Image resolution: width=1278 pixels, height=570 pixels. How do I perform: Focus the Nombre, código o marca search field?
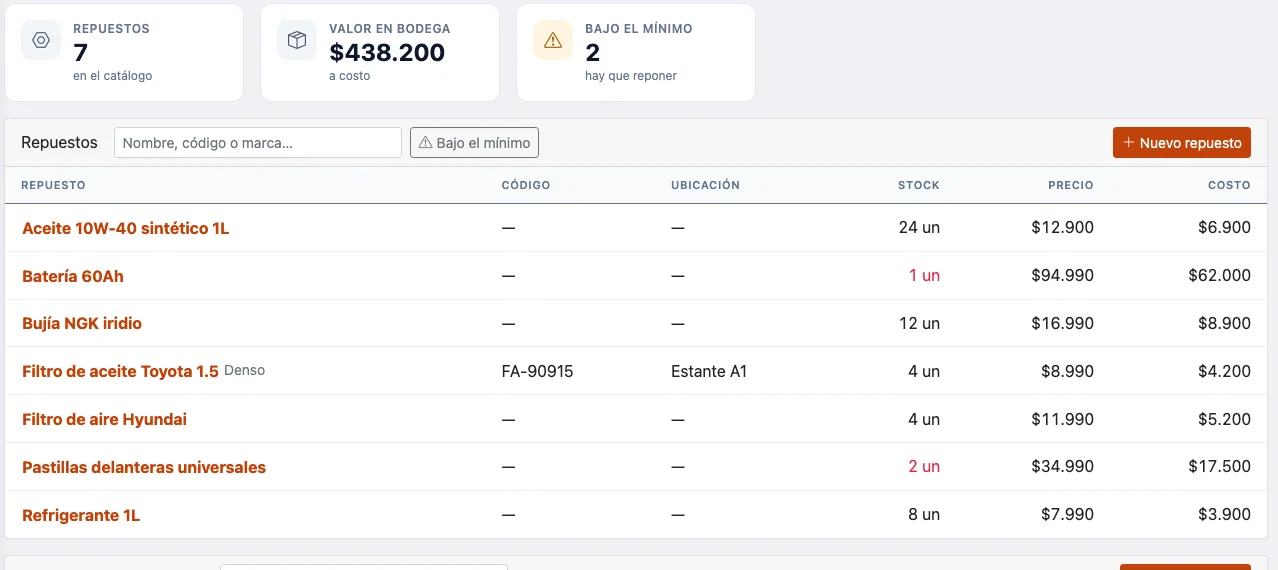(x=258, y=143)
